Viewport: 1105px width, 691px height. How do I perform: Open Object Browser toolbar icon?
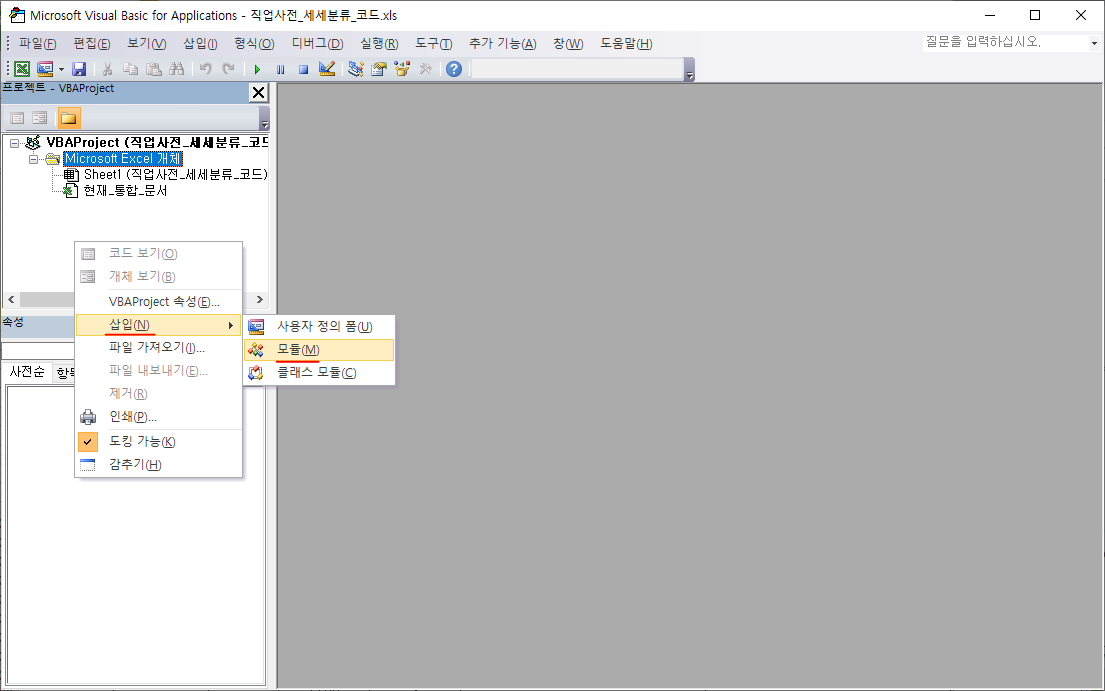tap(402, 69)
